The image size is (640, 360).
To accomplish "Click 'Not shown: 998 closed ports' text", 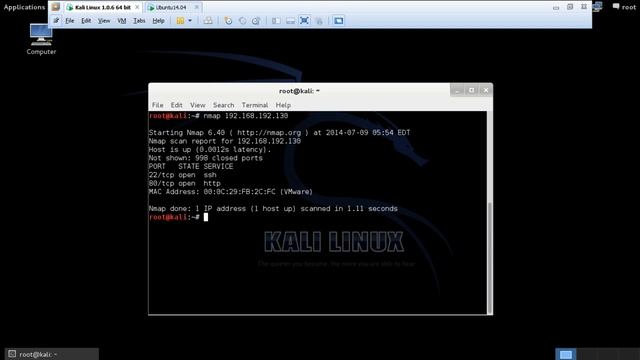I will [206, 158].
